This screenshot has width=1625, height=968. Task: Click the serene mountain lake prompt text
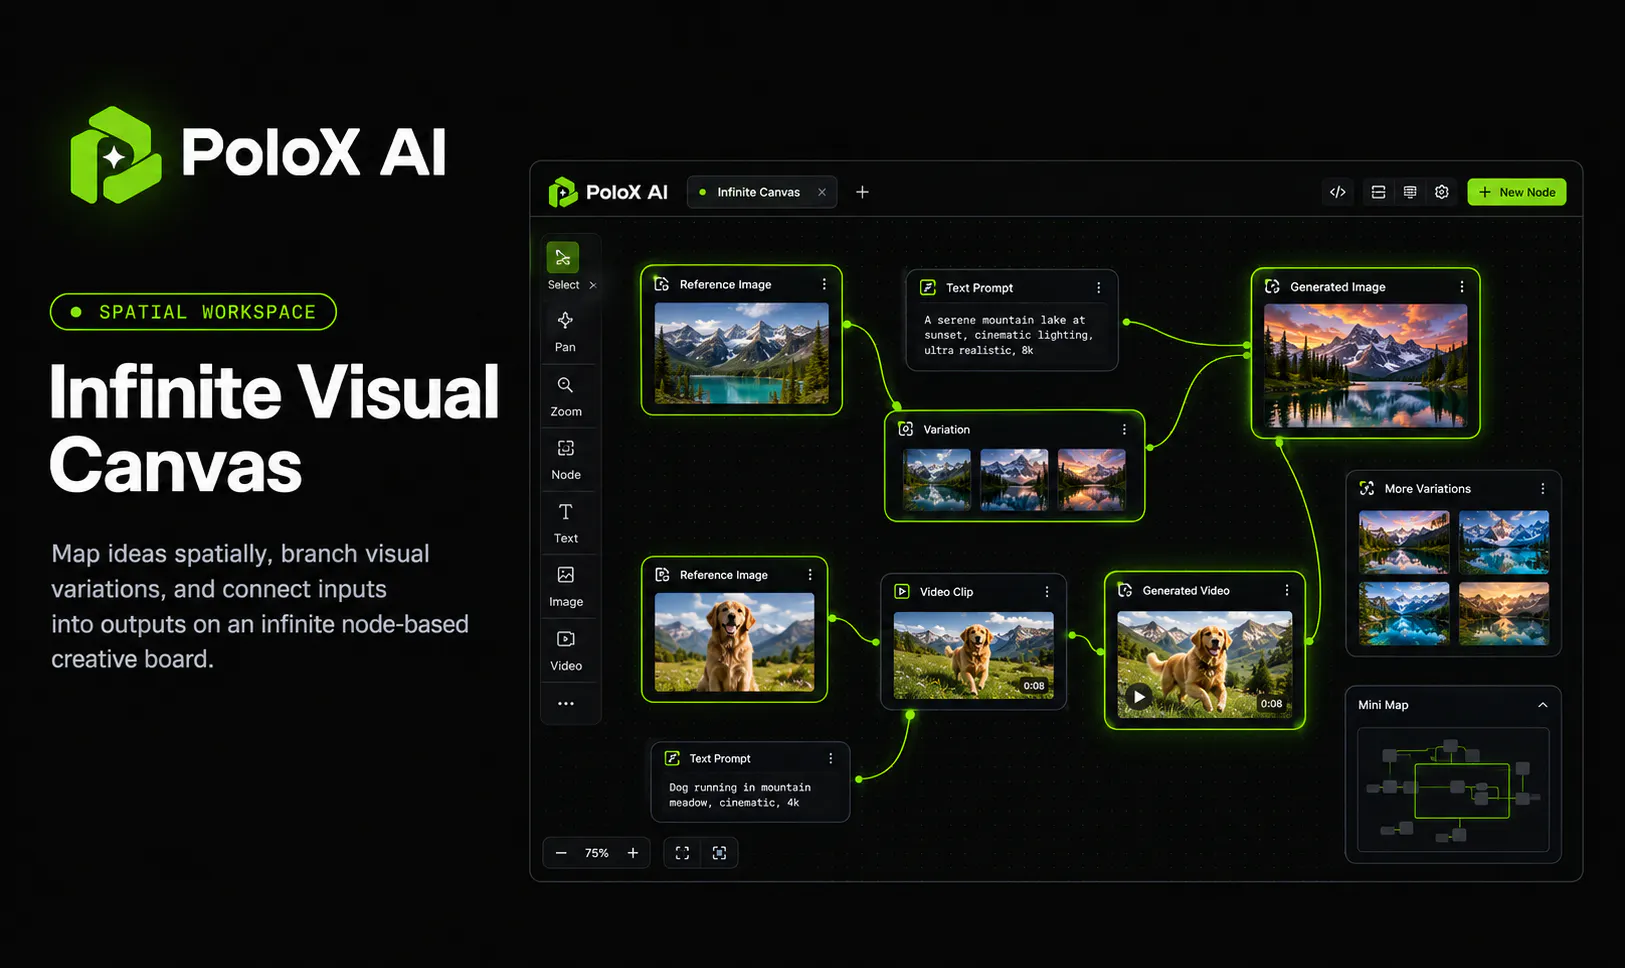[x=1008, y=335]
